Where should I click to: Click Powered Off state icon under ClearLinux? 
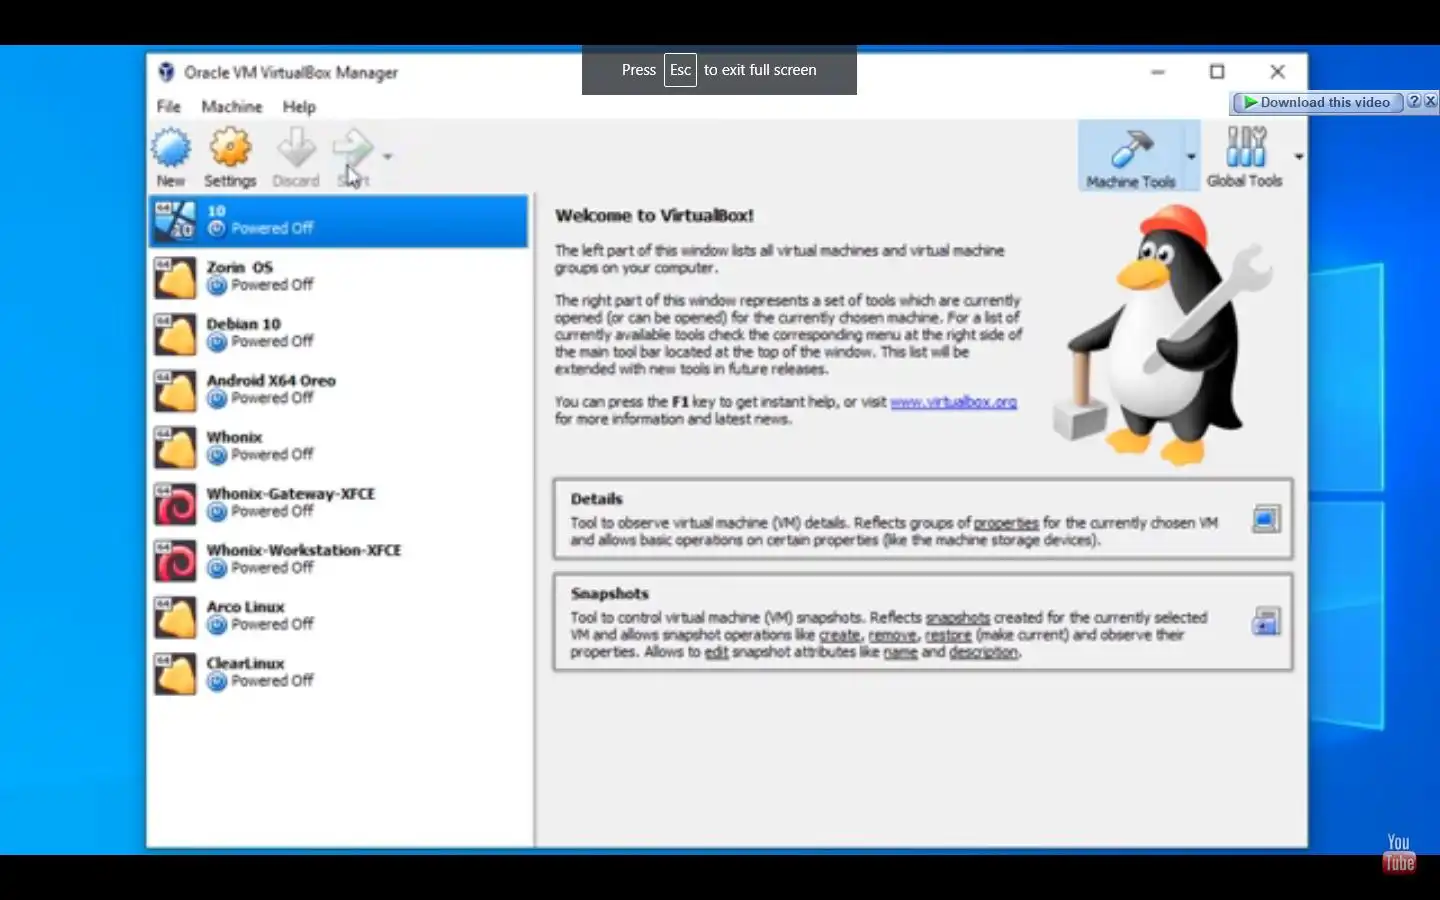tap(217, 682)
